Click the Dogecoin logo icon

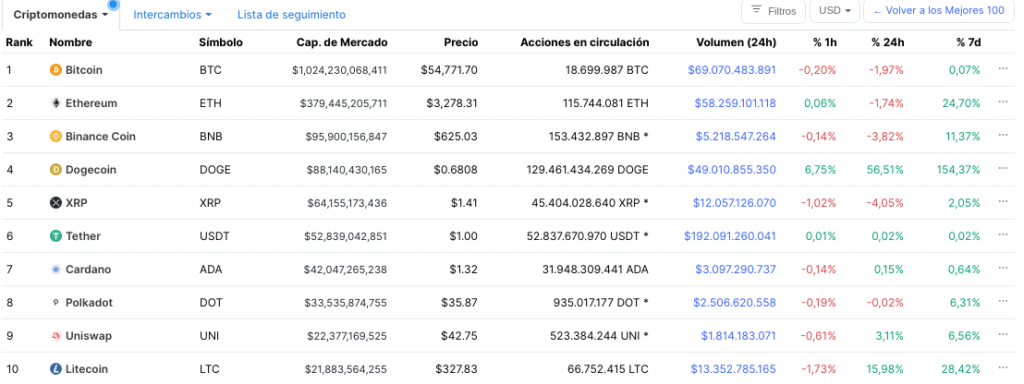tap(56, 170)
